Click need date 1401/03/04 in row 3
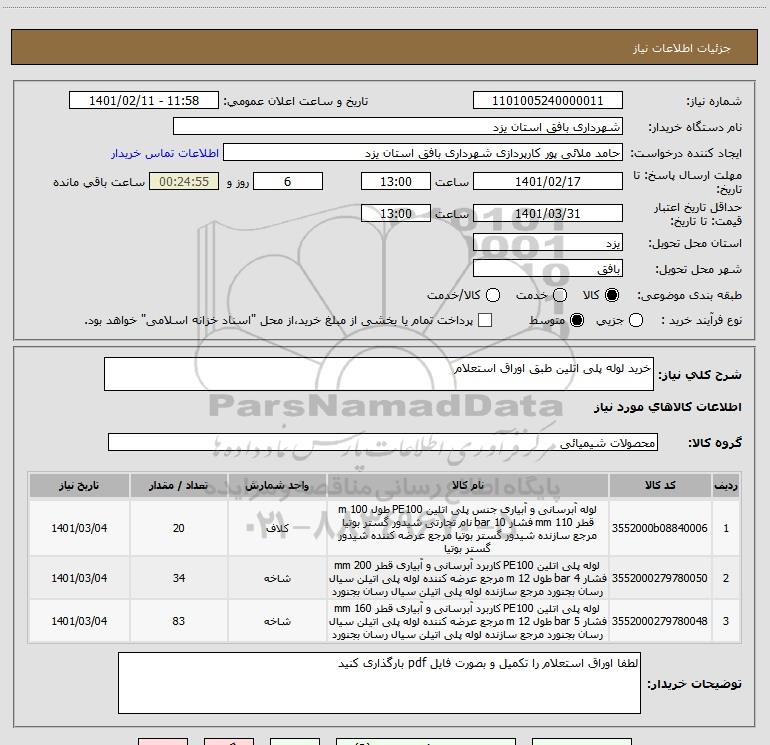The width and height of the screenshot is (770, 745). tap(79, 621)
